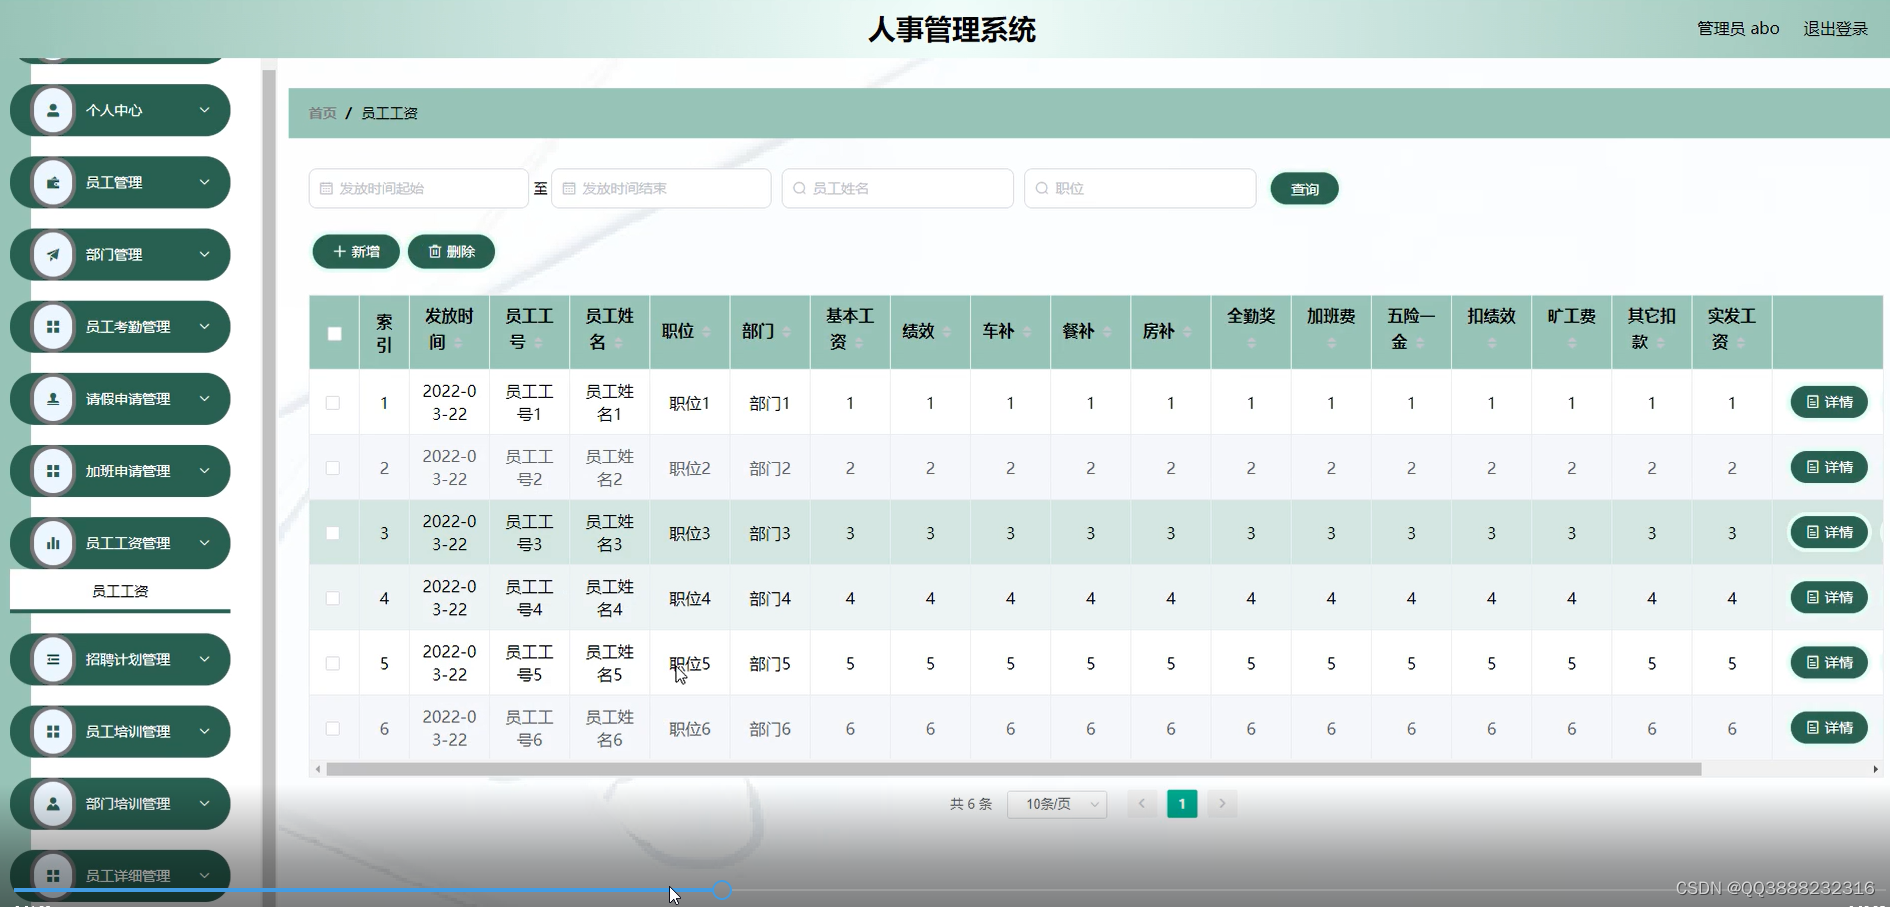This screenshot has height=907, width=1890.
Task: Click the 删除 delete button
Action: pyautogui.click(x=451, y=251)
